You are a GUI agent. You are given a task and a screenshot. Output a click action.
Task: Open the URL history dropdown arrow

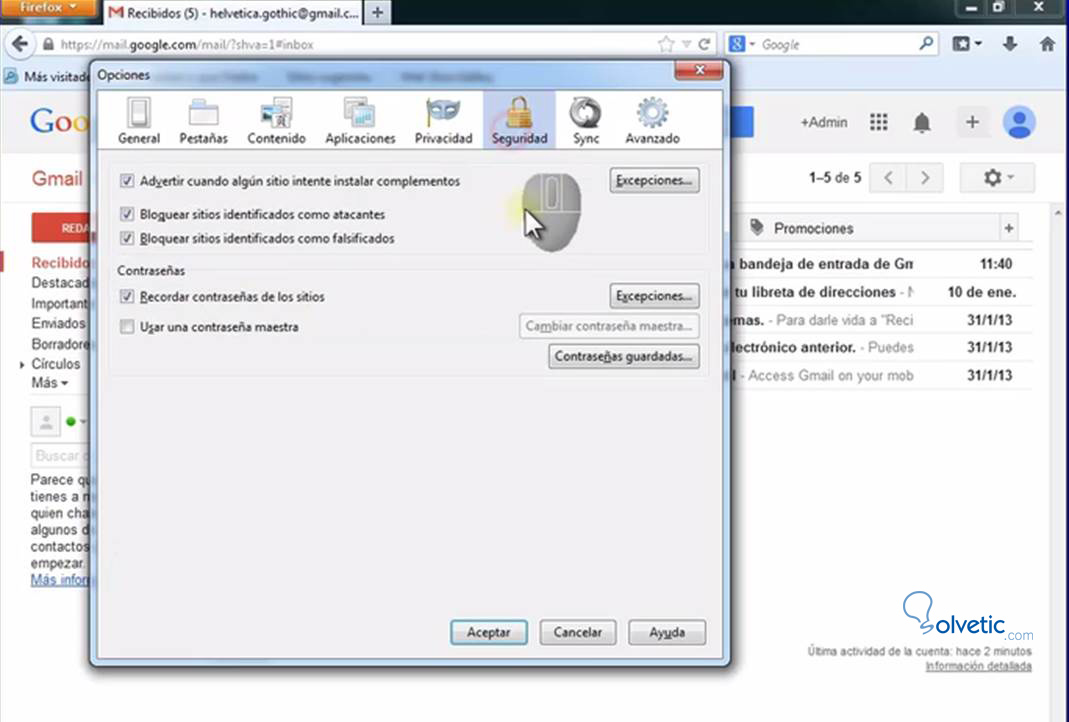pyautogui.click(x=686, y=44)
